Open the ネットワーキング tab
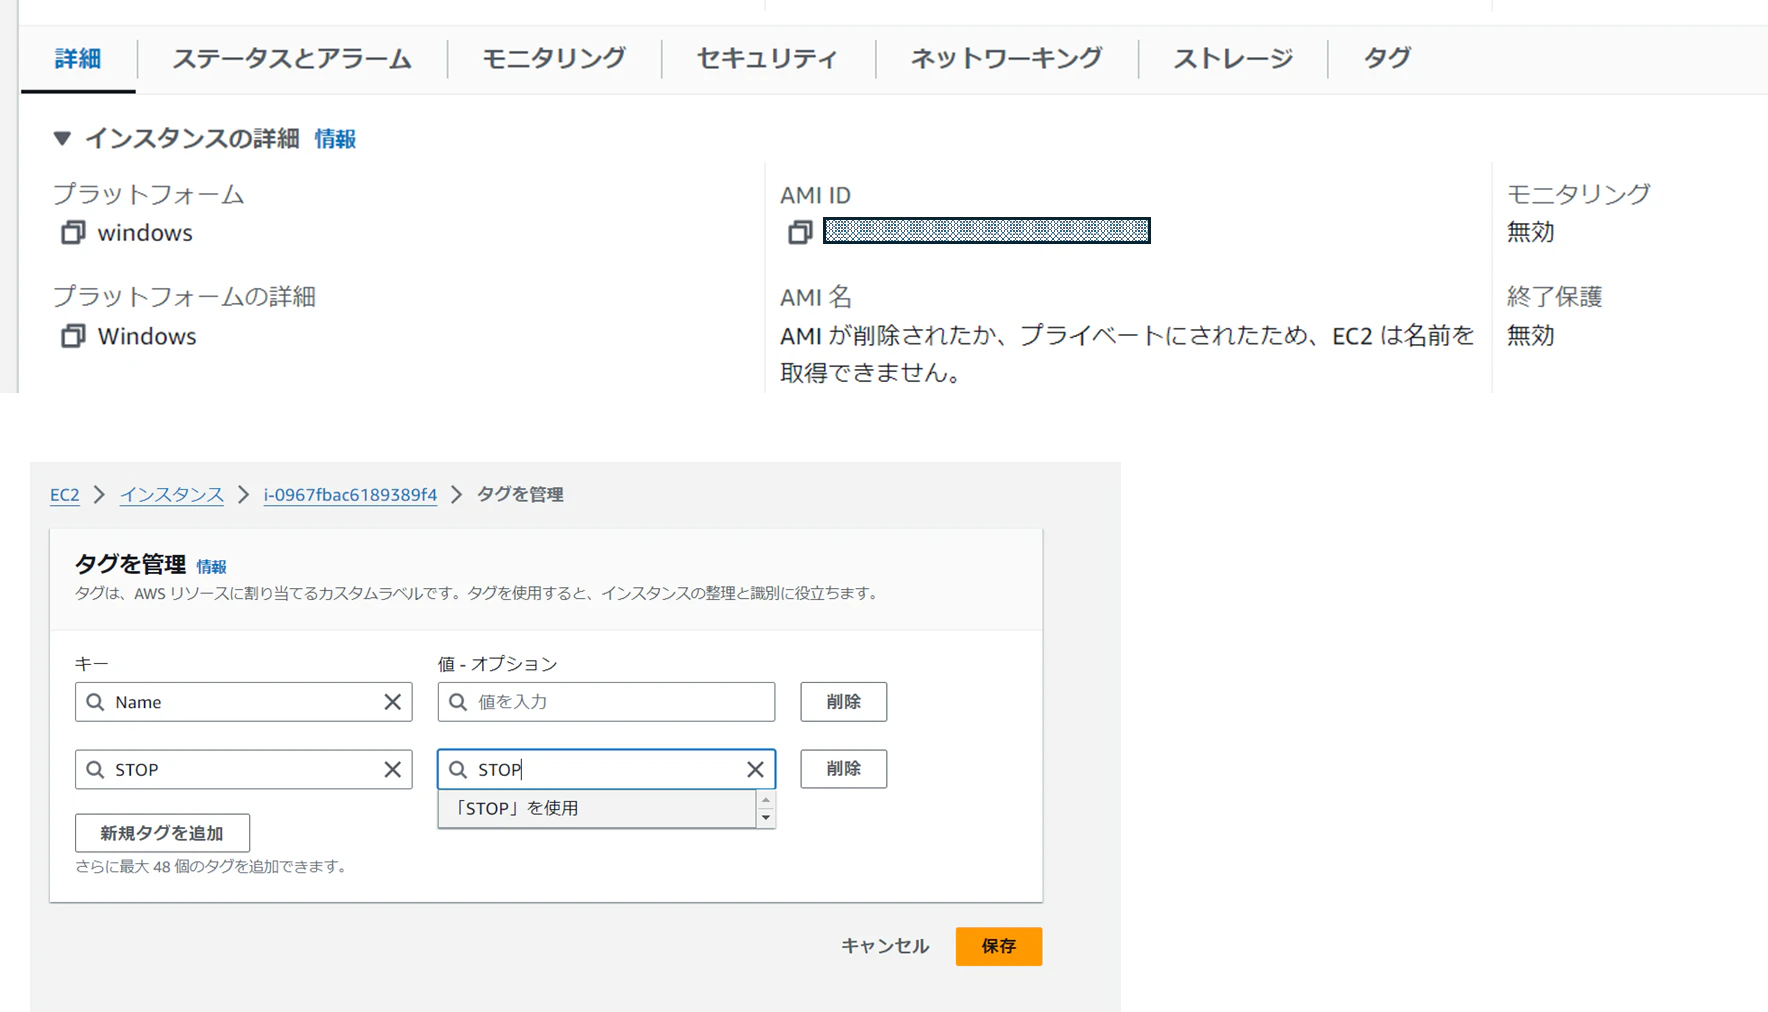This screenshot has height=1012, width=1768. pos(1006,59)
